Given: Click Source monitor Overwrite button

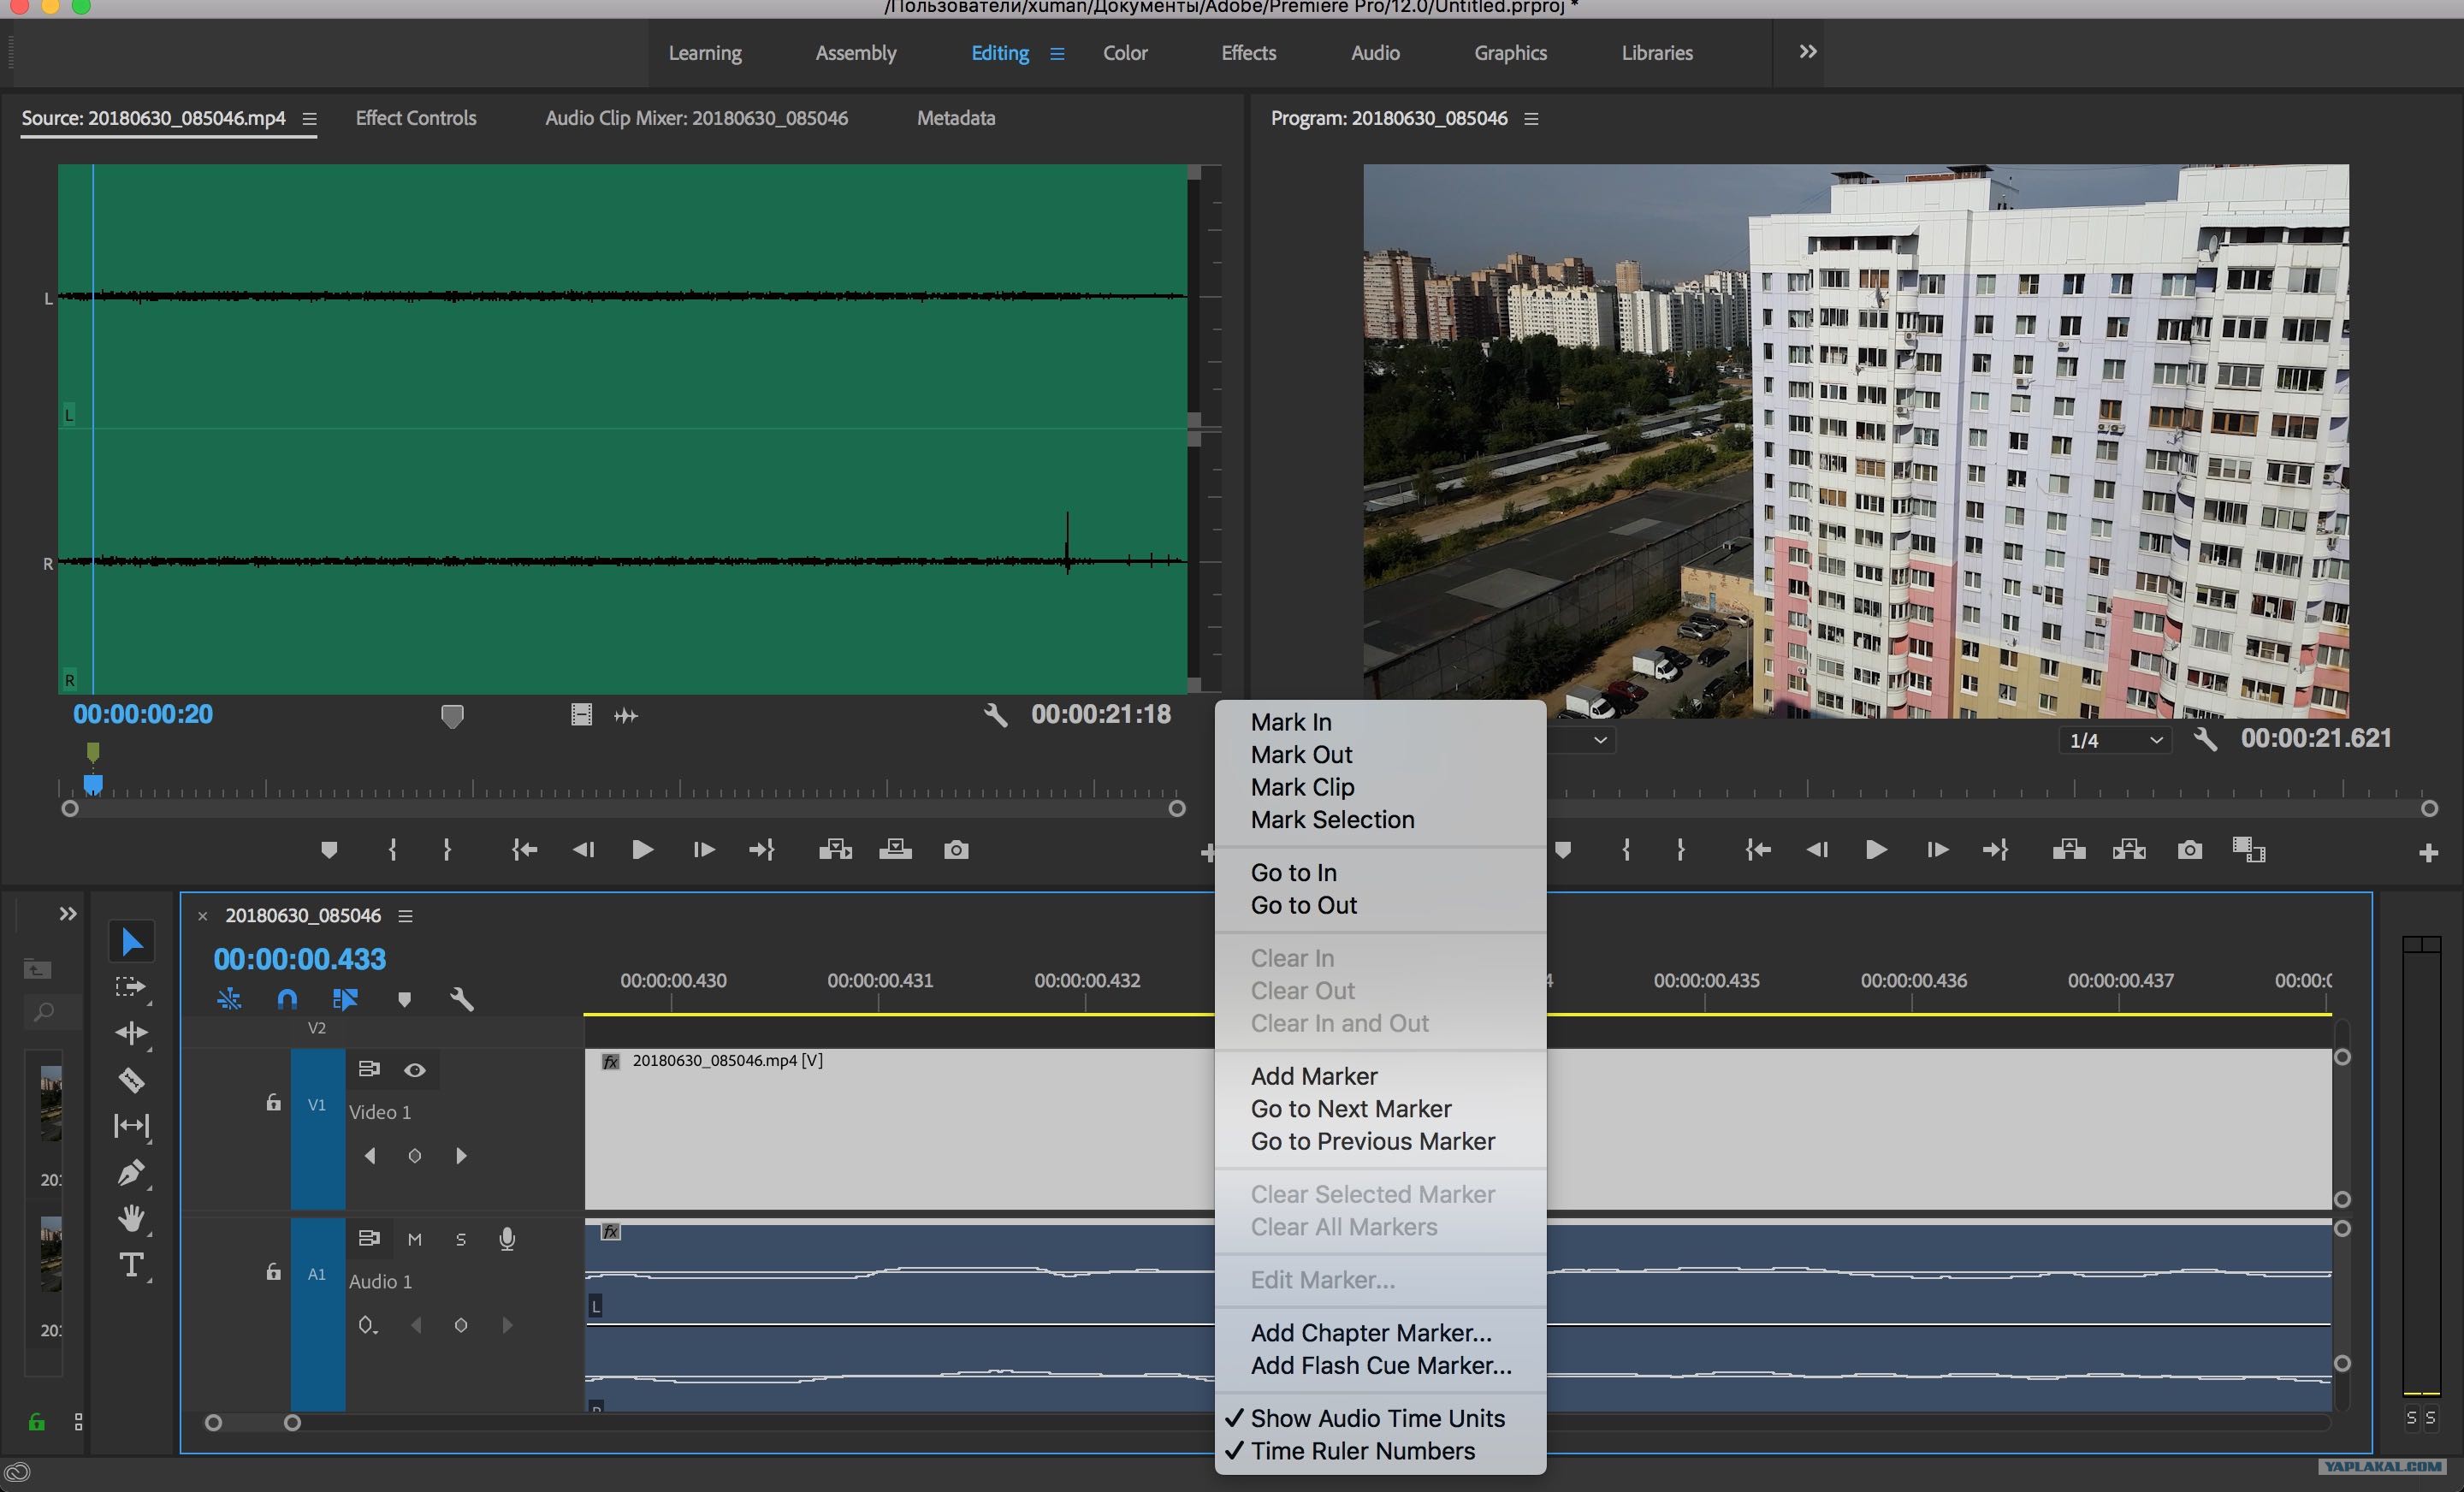Looking at the screenshot, I should tap(895, 850).
